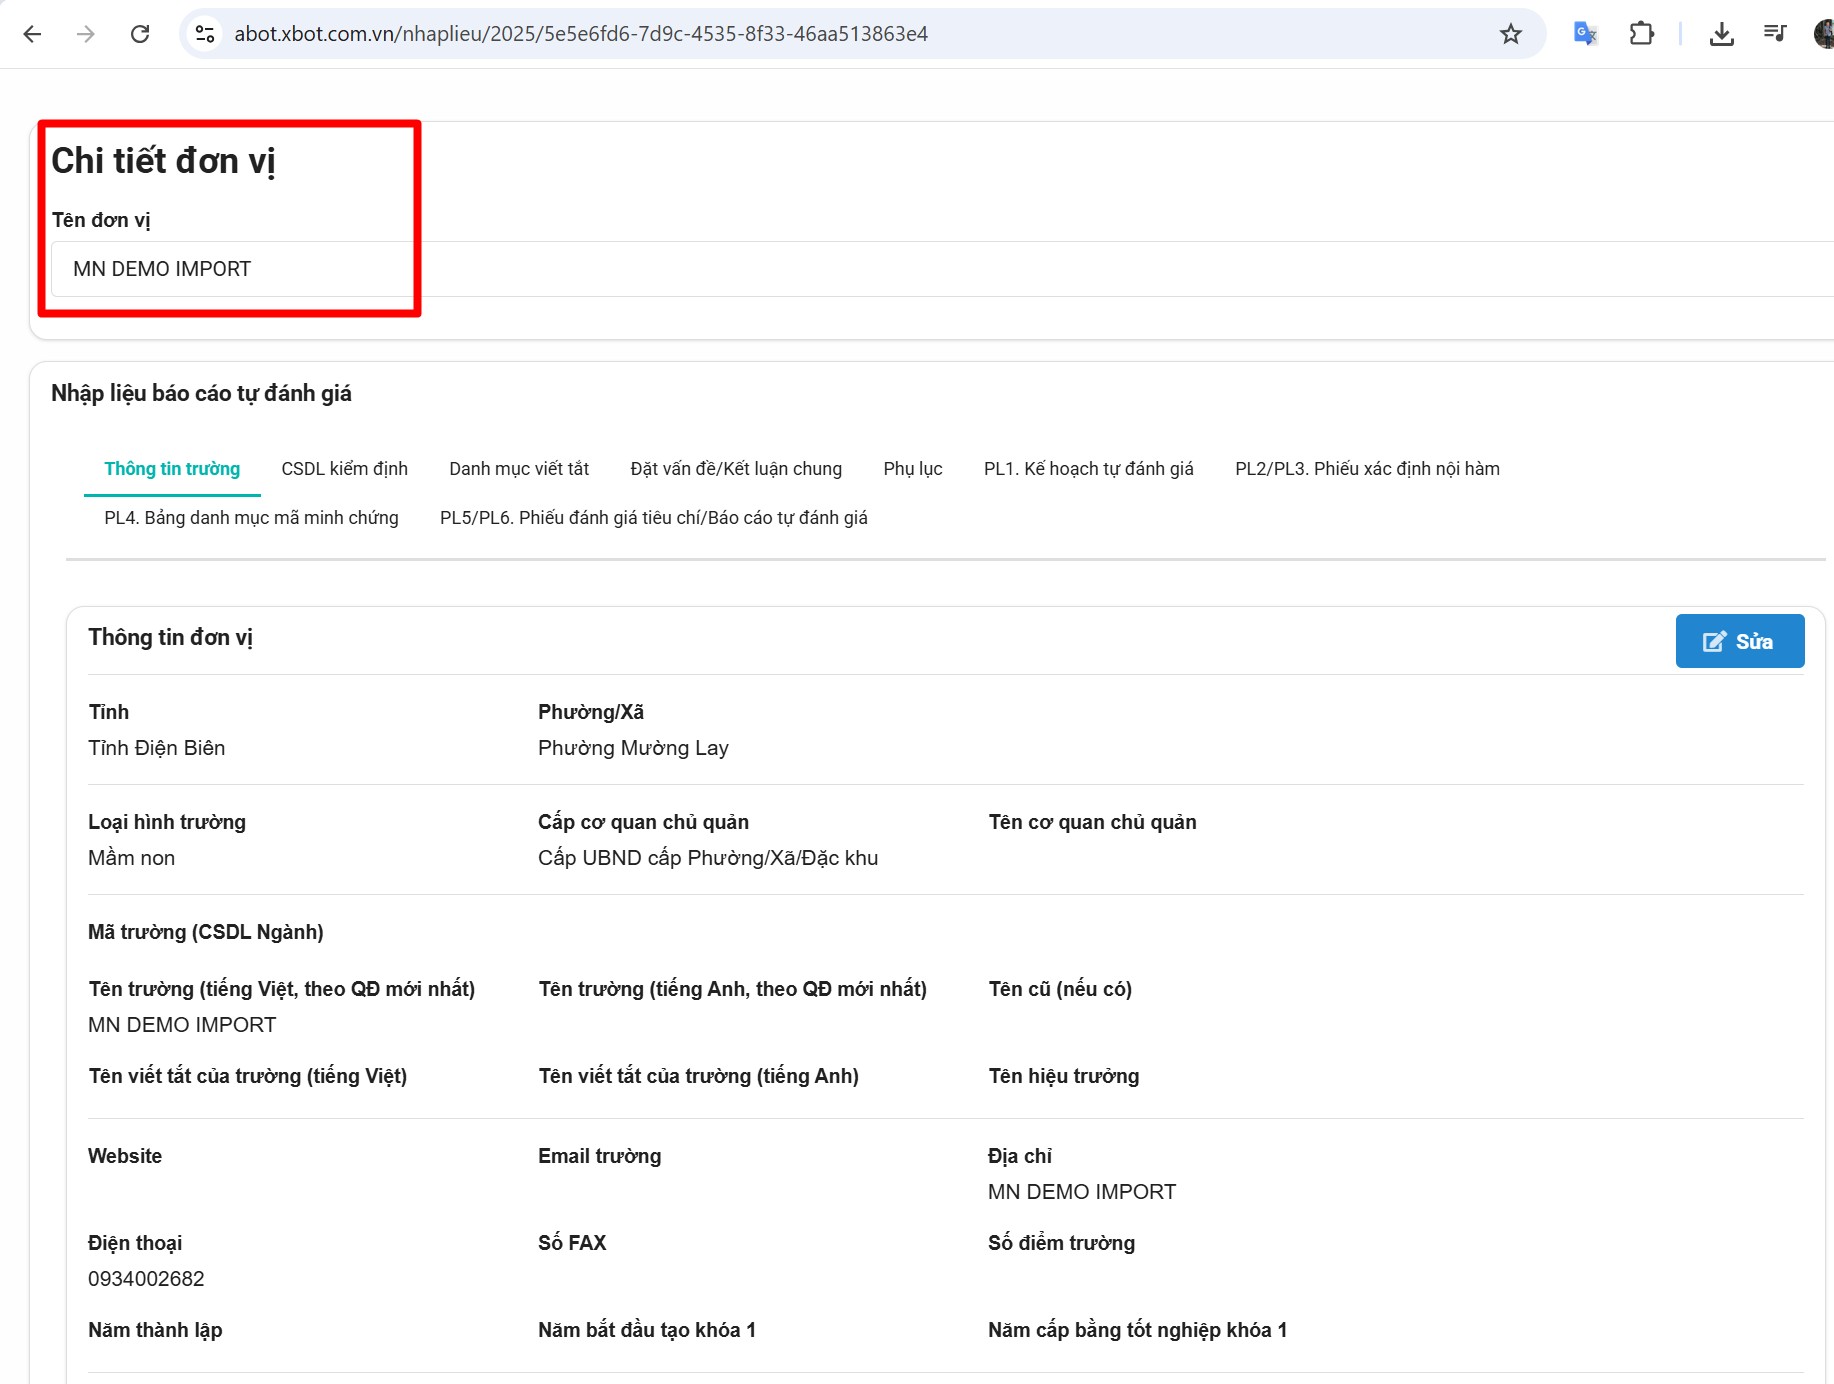
Task: Switch to CSDL kiểm định tab
Action: tap(344, 469)
